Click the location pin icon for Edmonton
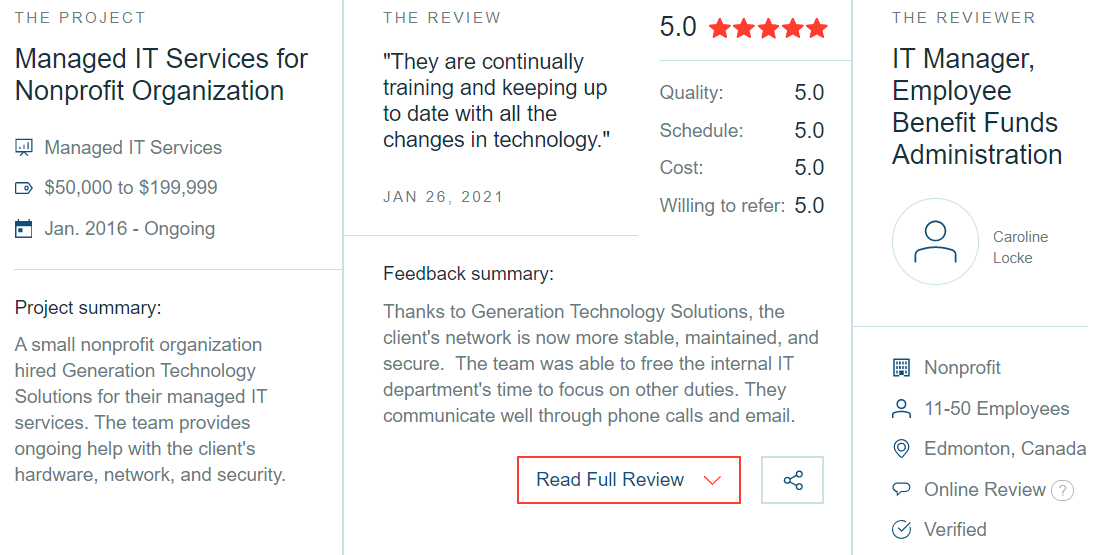Screen dimensions: 1105x555 tap(901, 449)
